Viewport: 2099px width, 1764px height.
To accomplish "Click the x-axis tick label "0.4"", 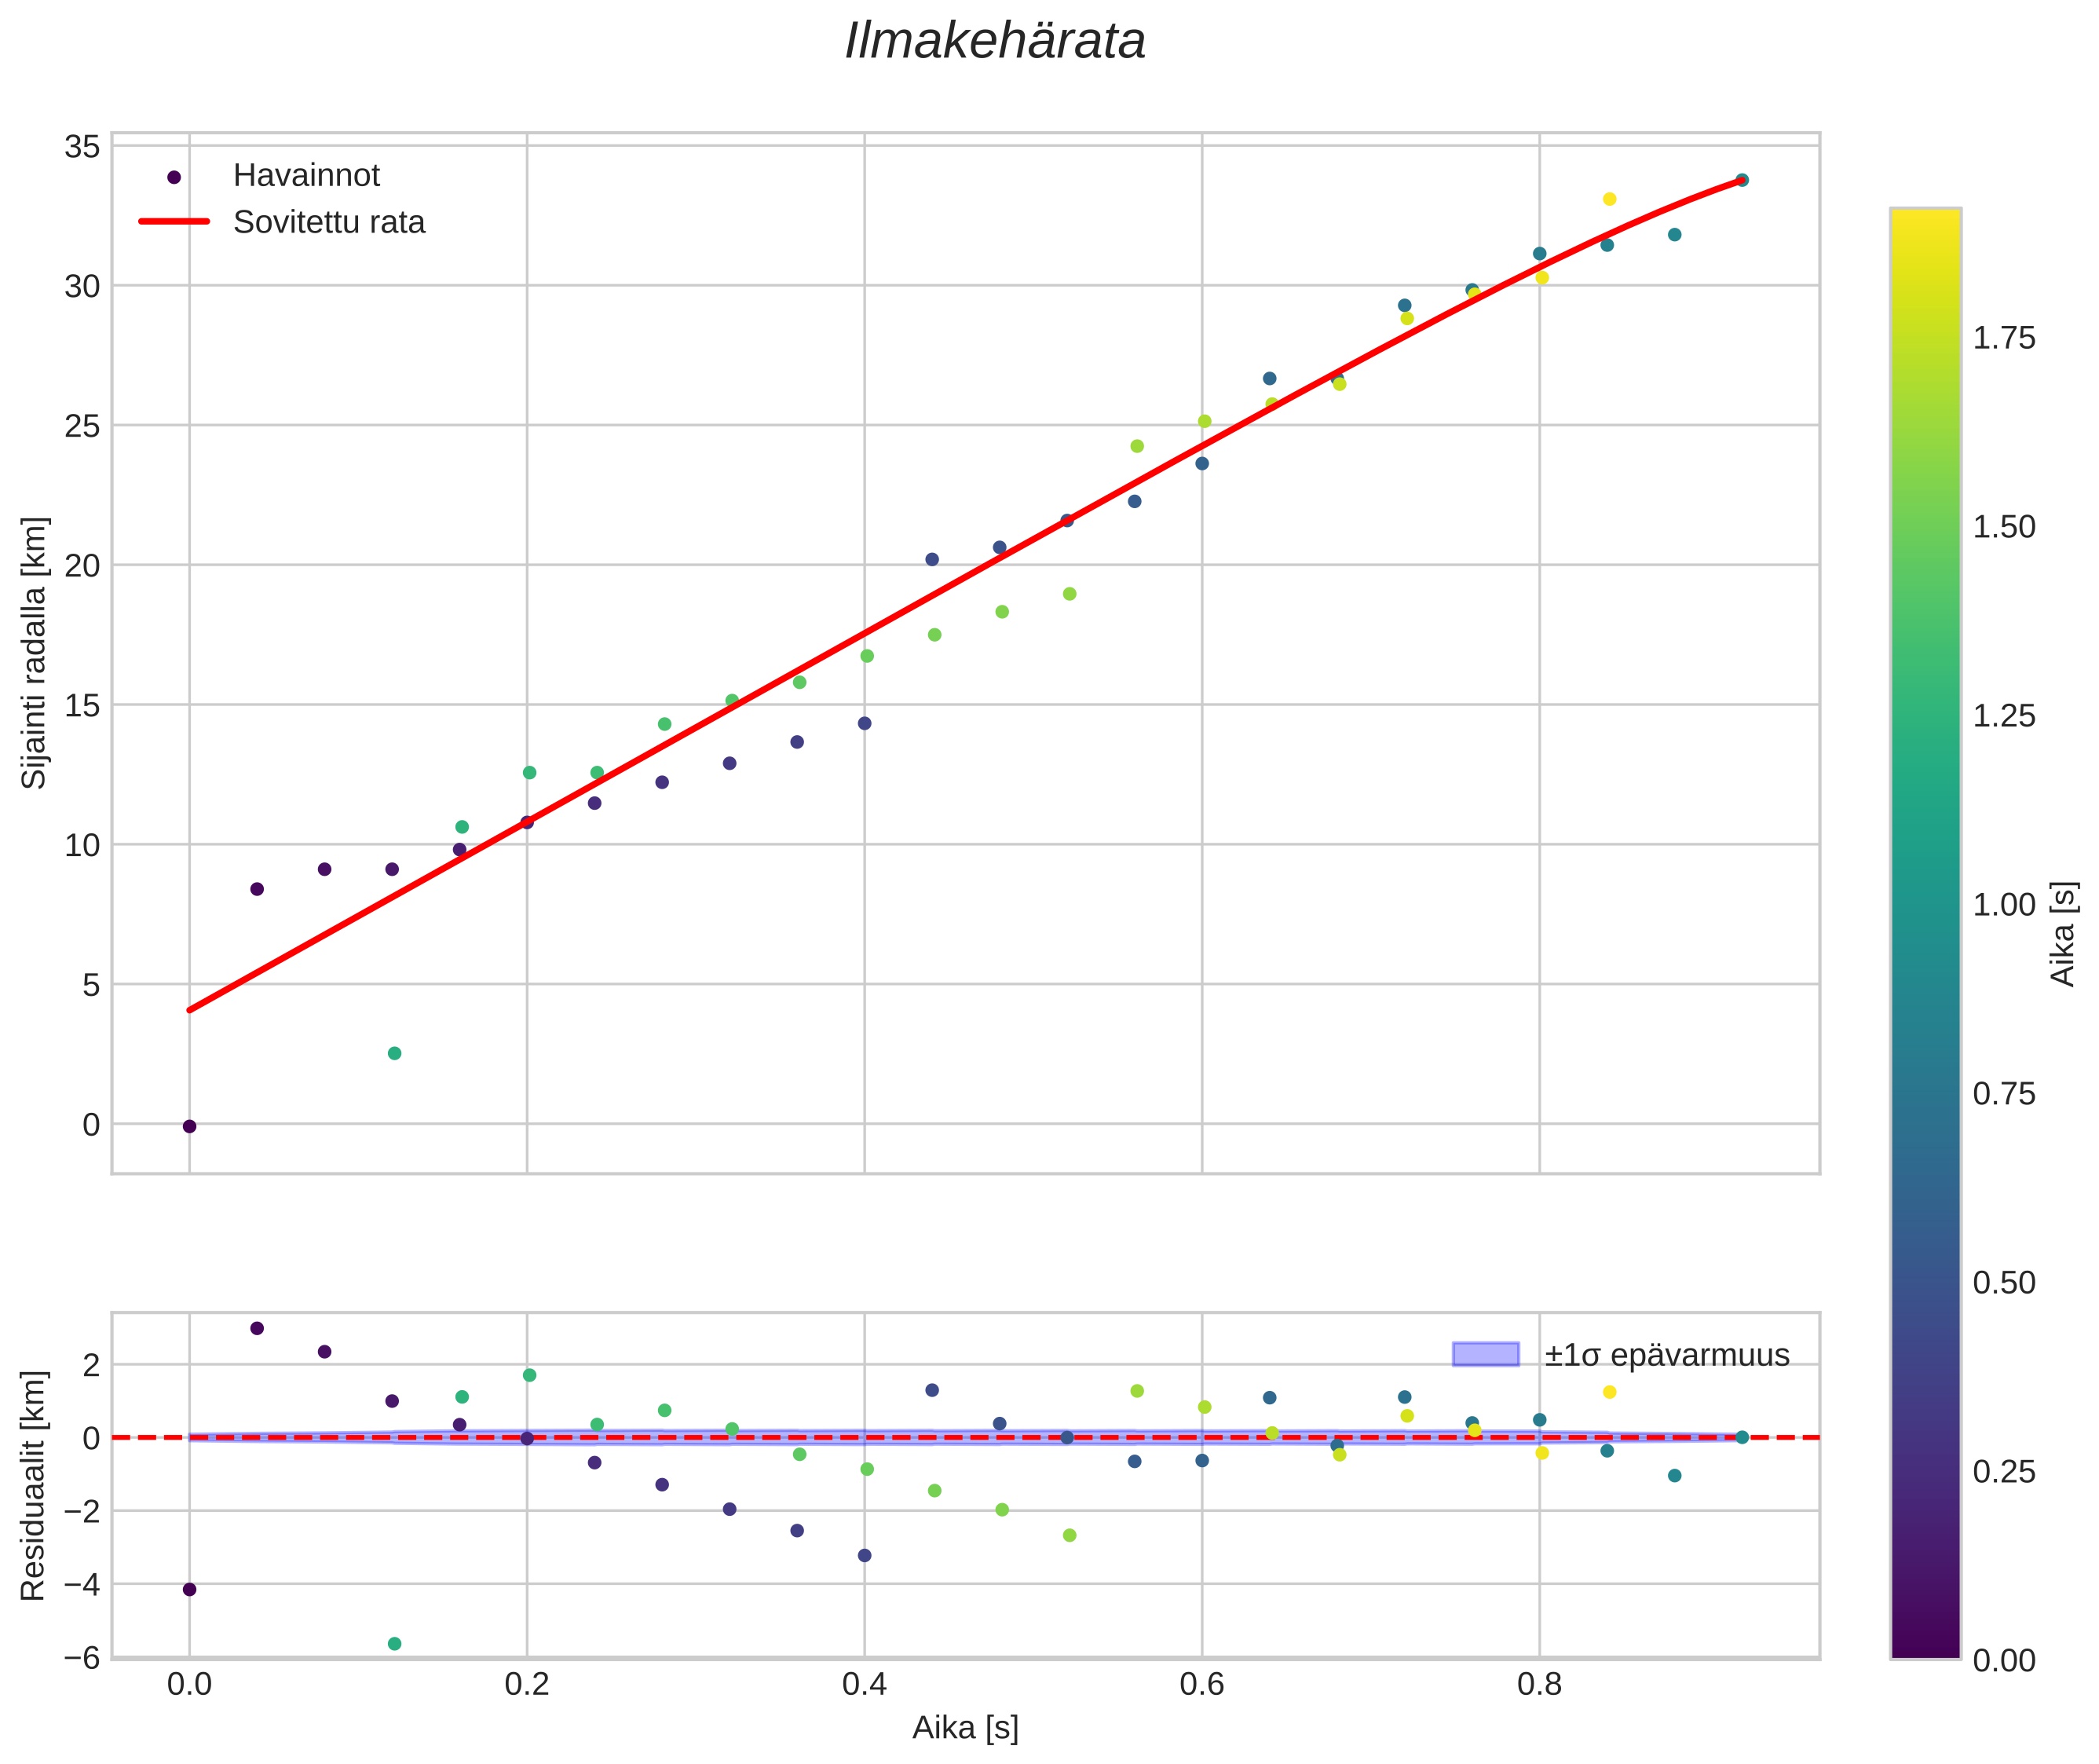I will tap(864, 1684).
